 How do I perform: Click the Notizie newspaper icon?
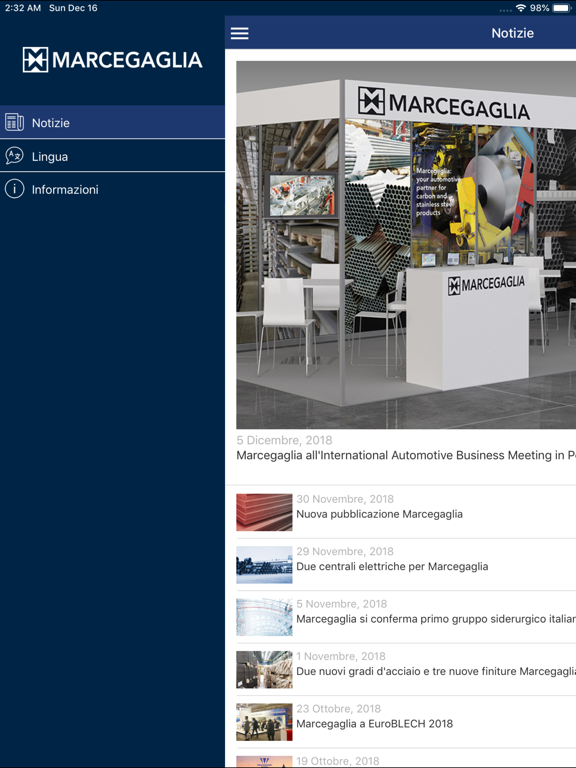point(14,122)
